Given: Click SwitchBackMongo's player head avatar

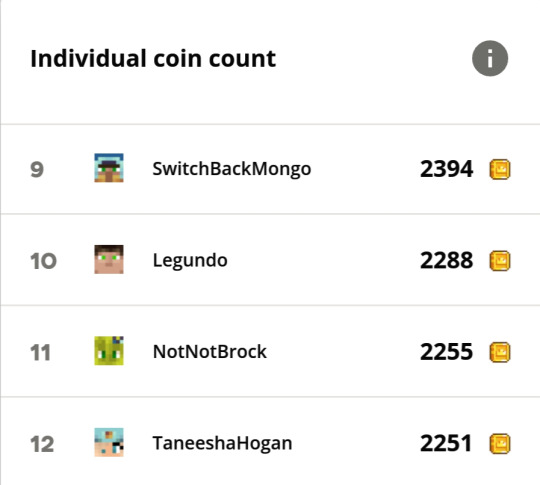Looking at the screenshot, I should pyautogui.click(x=109, y=168).
